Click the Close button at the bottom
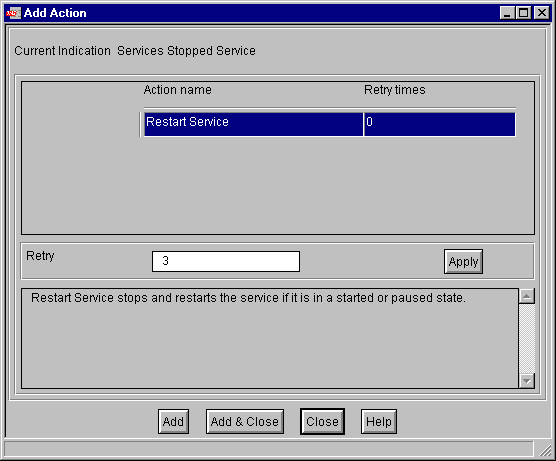 coord(322,421)
